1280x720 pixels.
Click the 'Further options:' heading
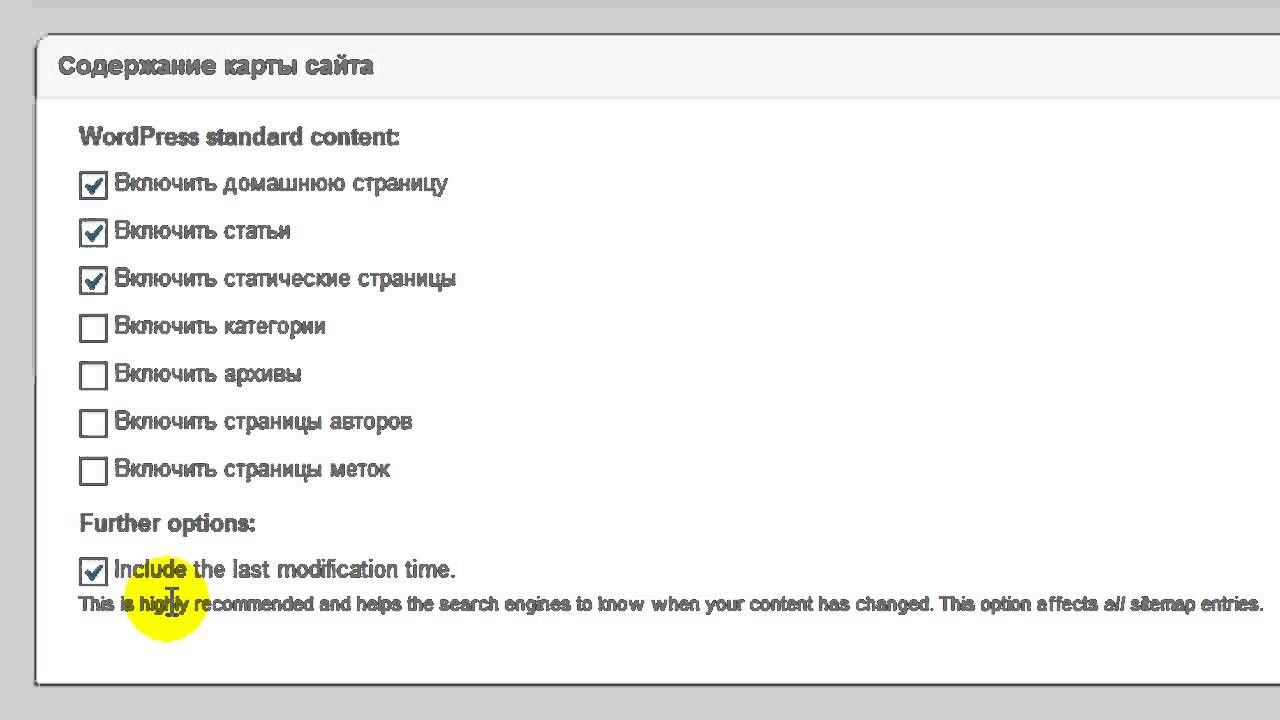coord(167,523)
